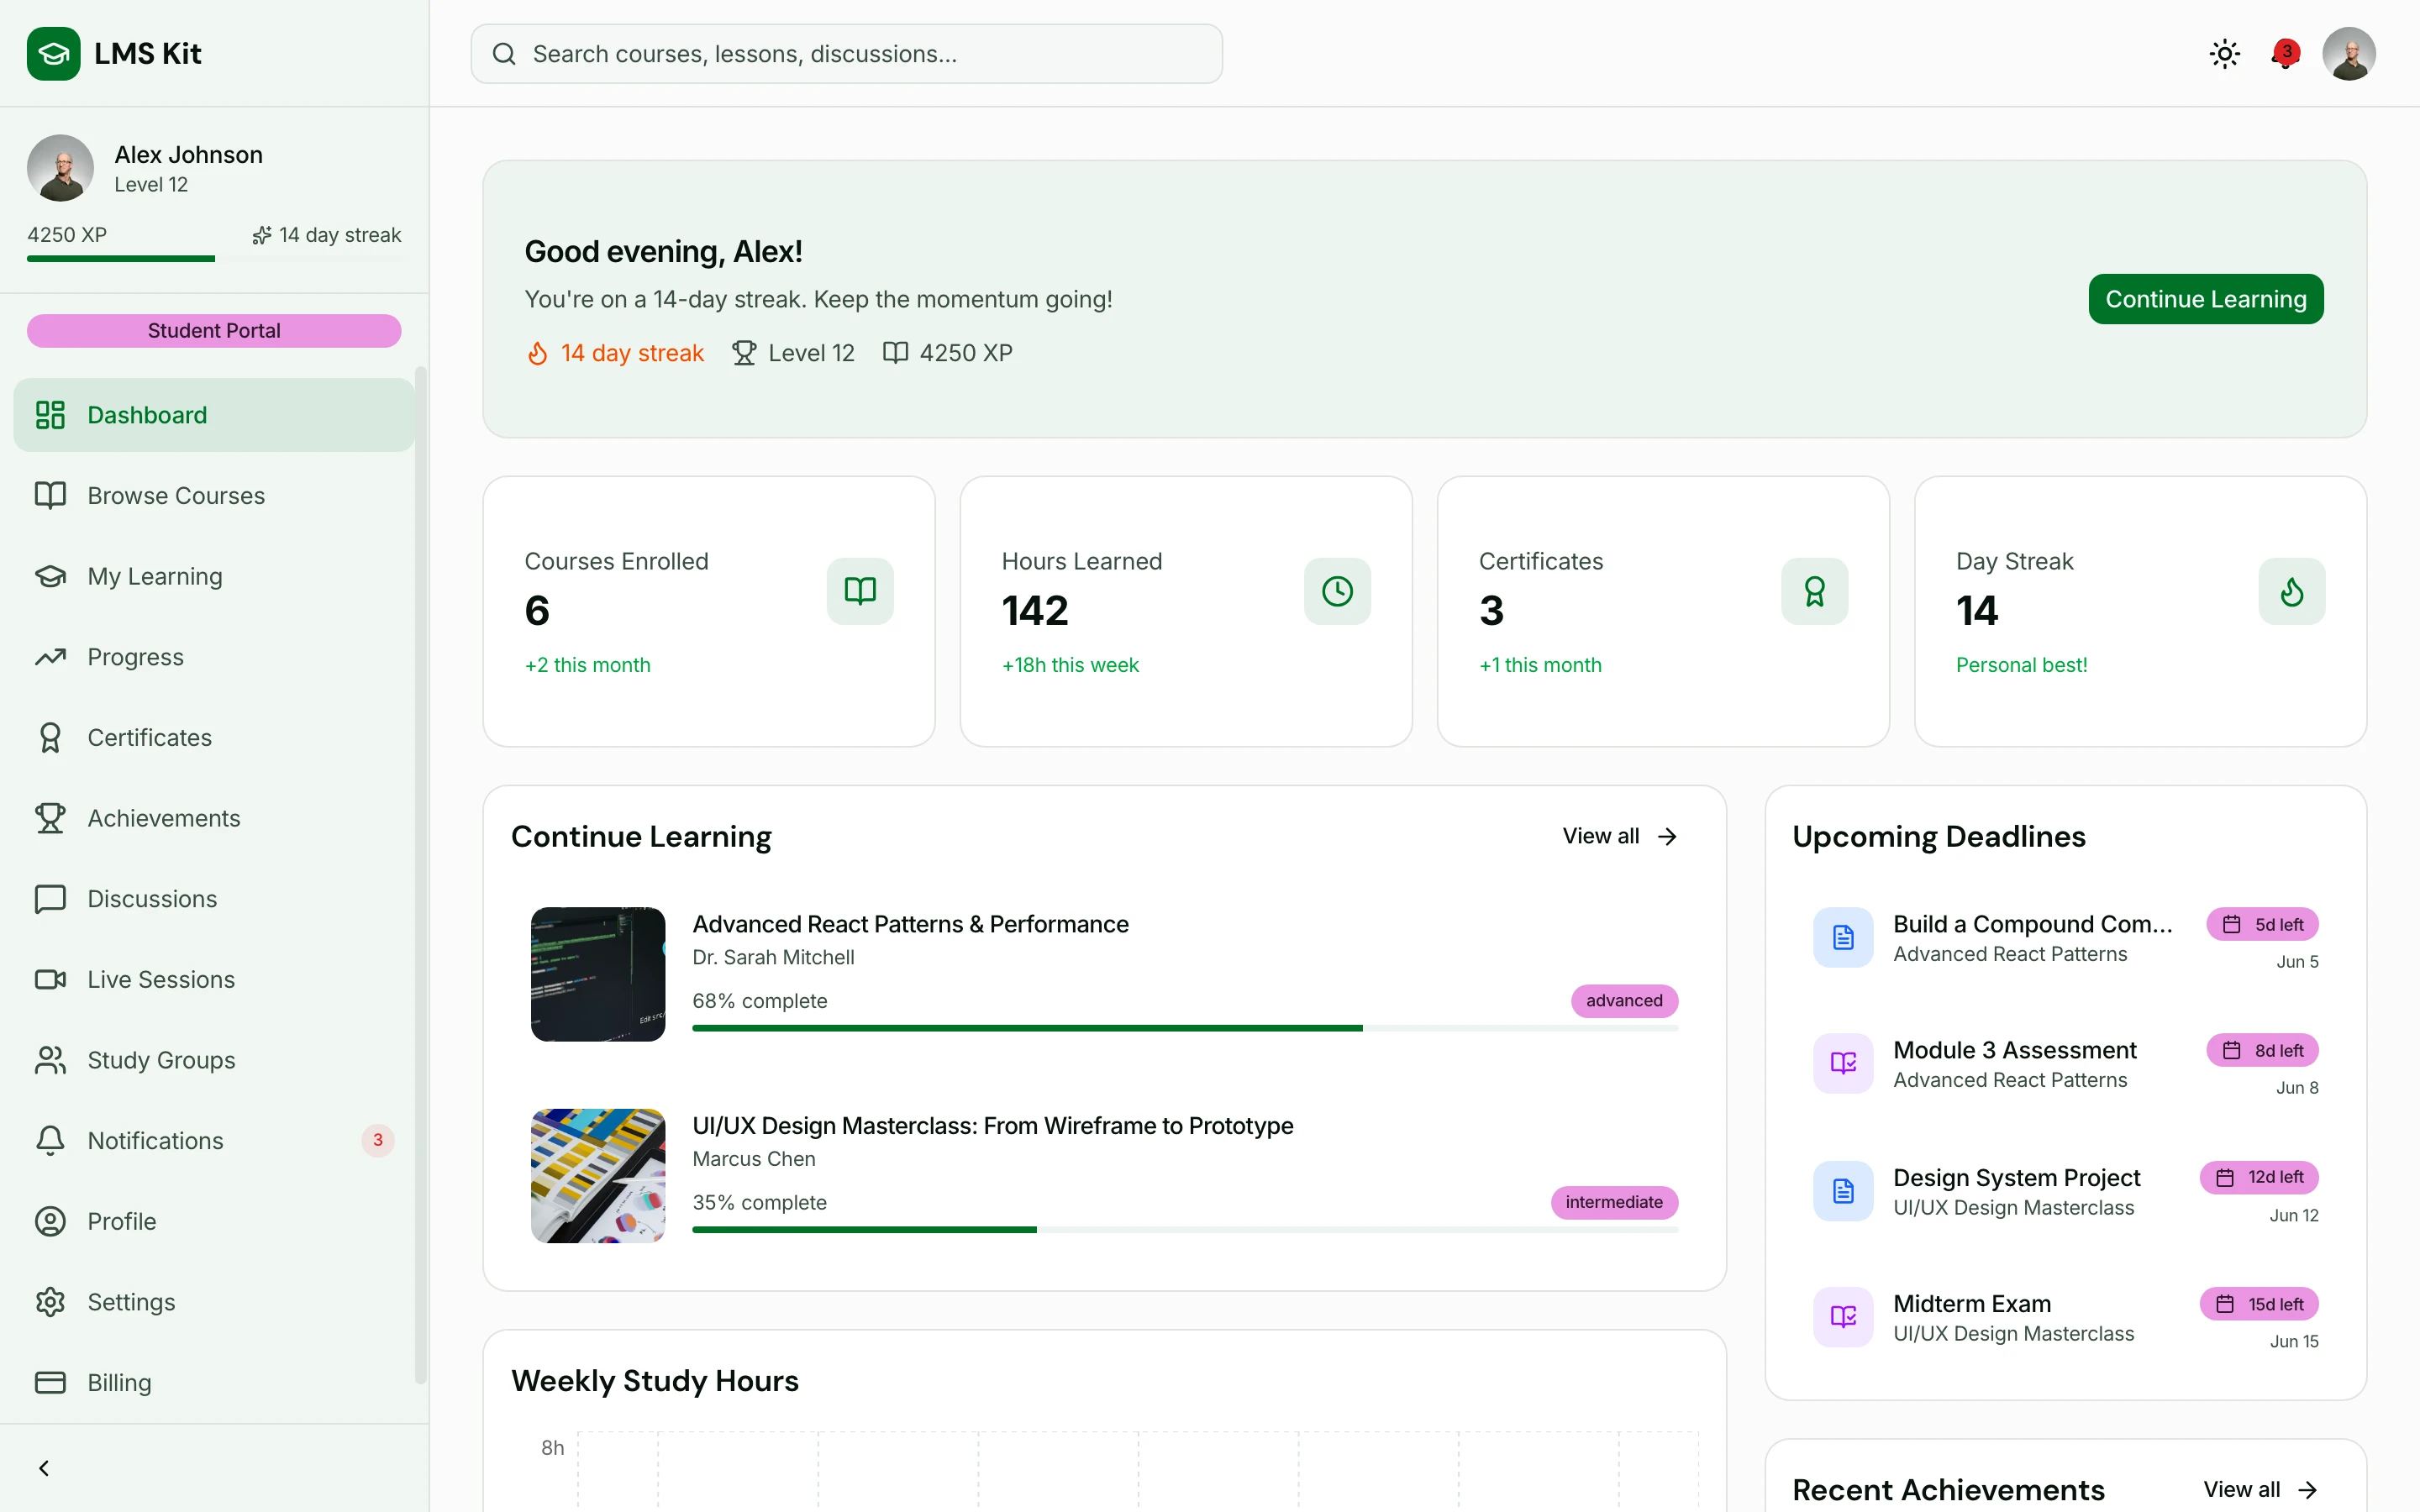Click the LMS Kit graduation cap logo
The height and width of the screenshot is (1512, 2420).
pyautogui.click(x=53, y=53)
